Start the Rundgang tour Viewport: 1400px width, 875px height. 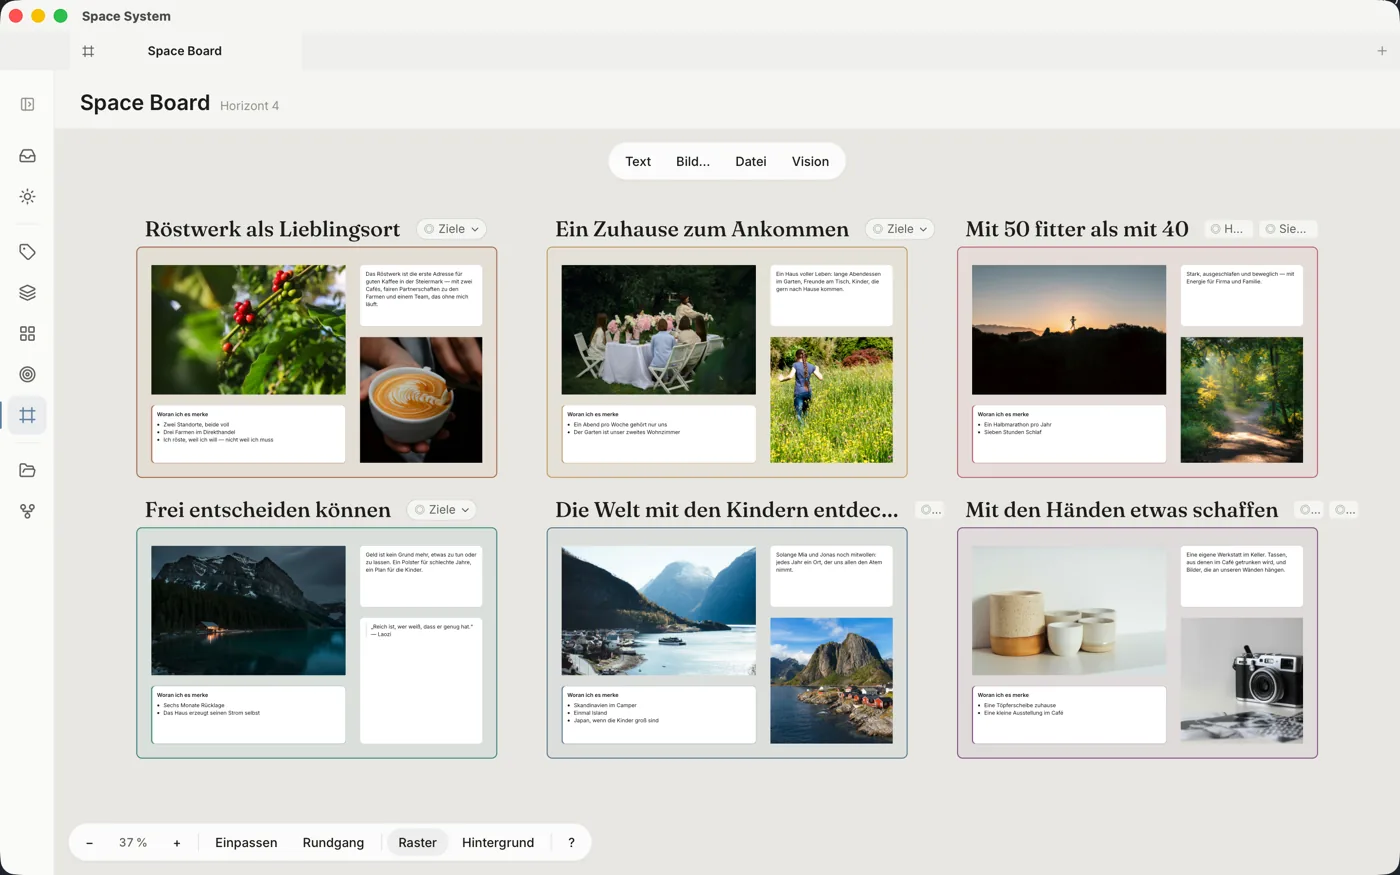[x=333, y=843]
